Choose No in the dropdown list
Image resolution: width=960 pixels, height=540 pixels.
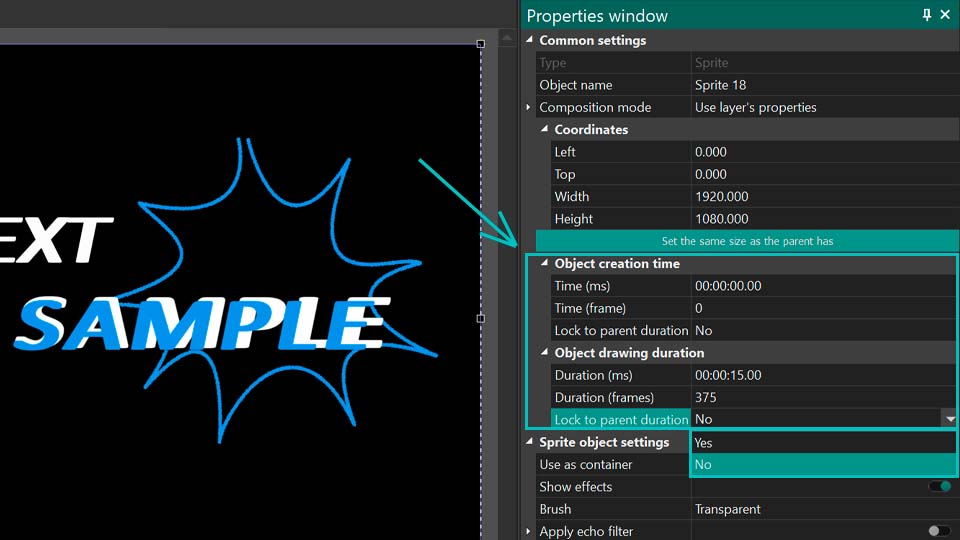pyautogui.click(x=823, y=465)
